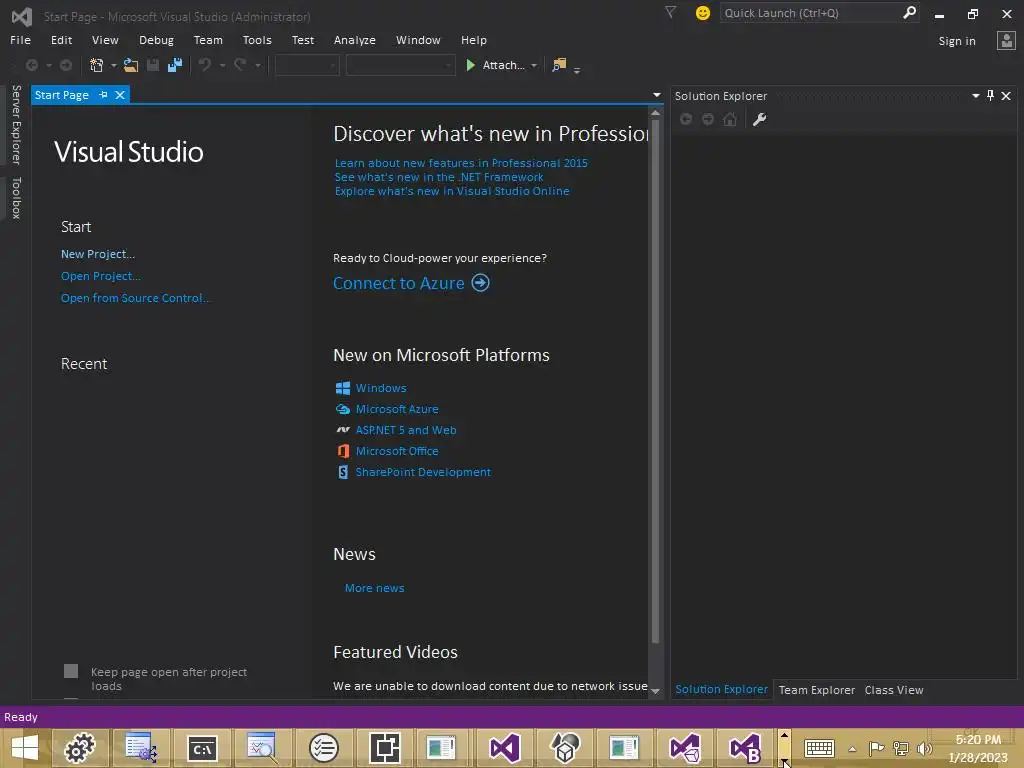The height and width of the screenshot is (768, 1024).
Task: Open the Team menu
Action: (208, 40)
